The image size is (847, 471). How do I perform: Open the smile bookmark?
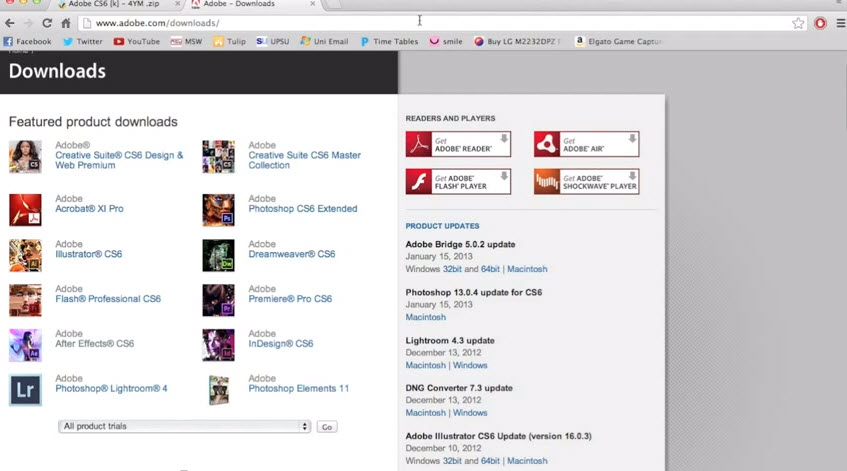(x=446, y=42)
